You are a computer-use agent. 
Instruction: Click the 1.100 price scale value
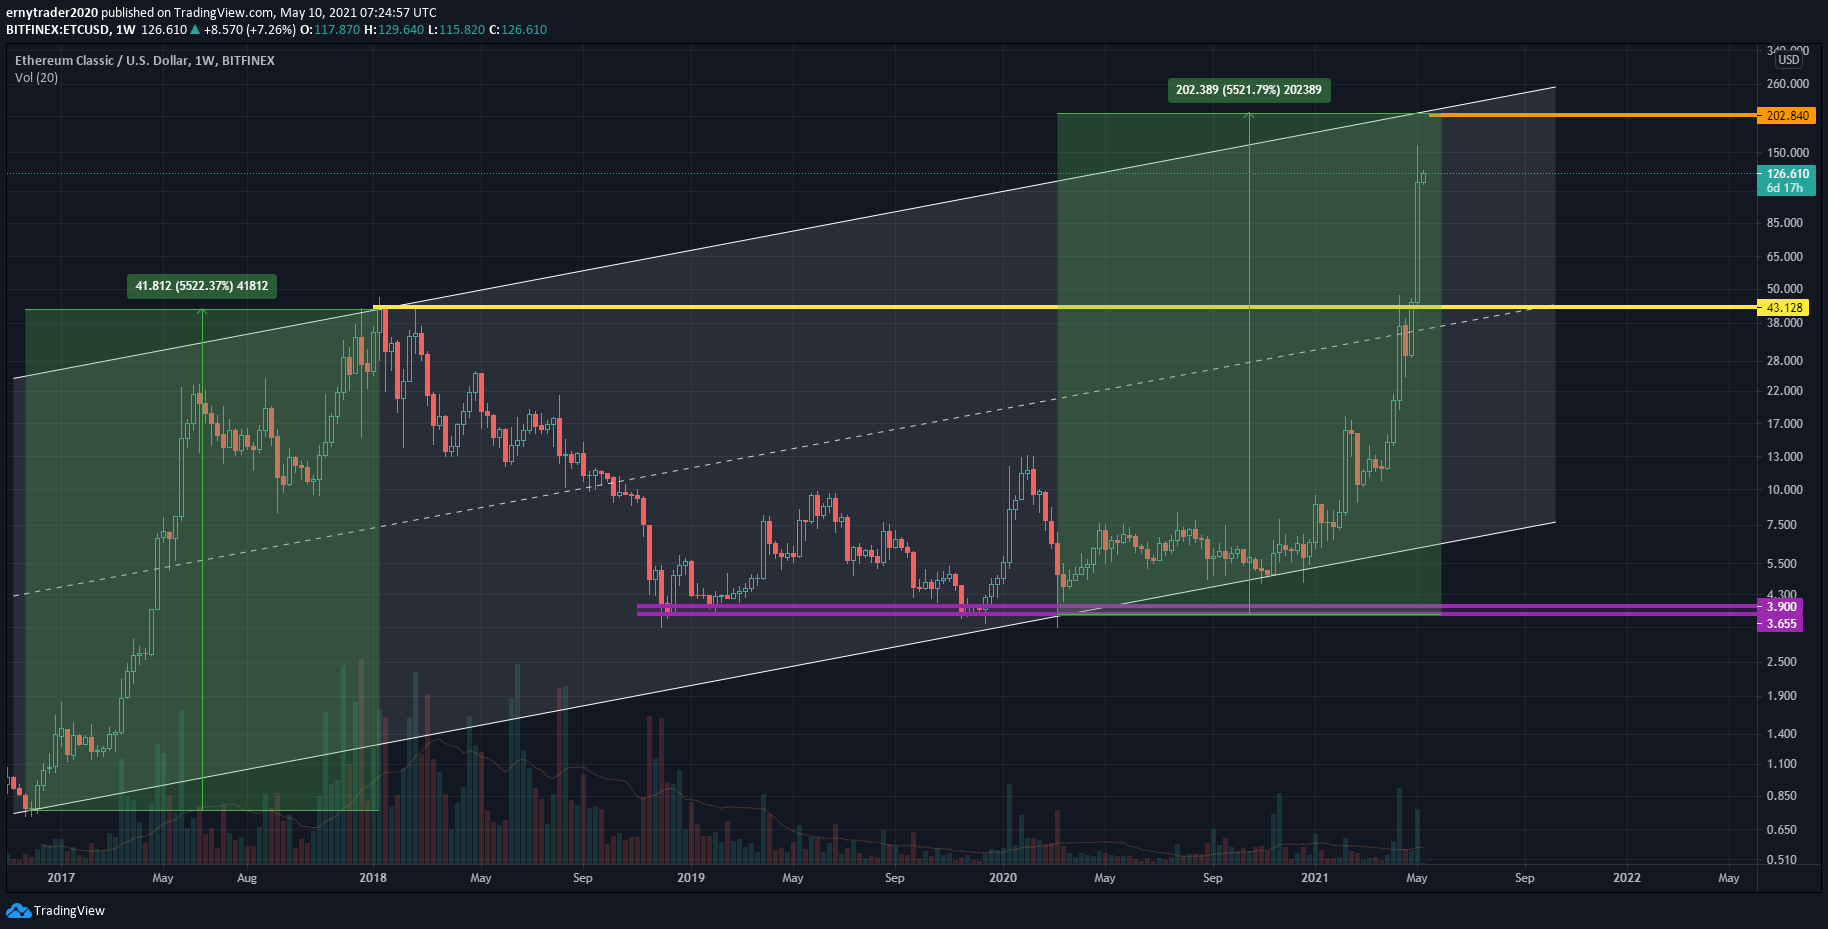pos(1782,764)
